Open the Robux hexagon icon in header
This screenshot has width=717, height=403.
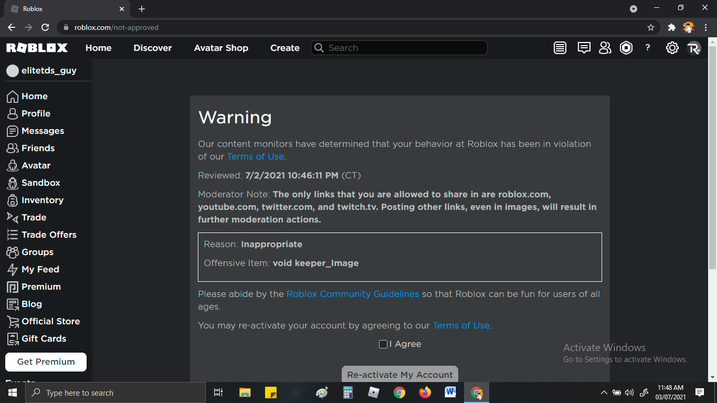click(x=626, y=48)
